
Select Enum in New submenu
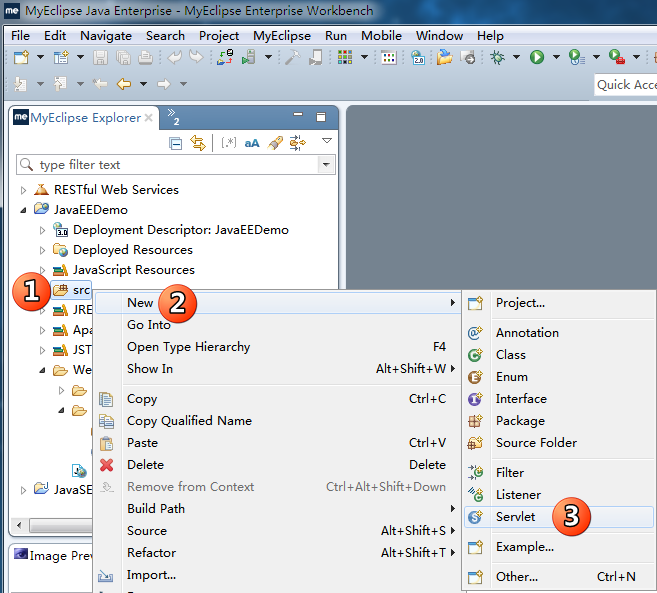click(559, 377)
